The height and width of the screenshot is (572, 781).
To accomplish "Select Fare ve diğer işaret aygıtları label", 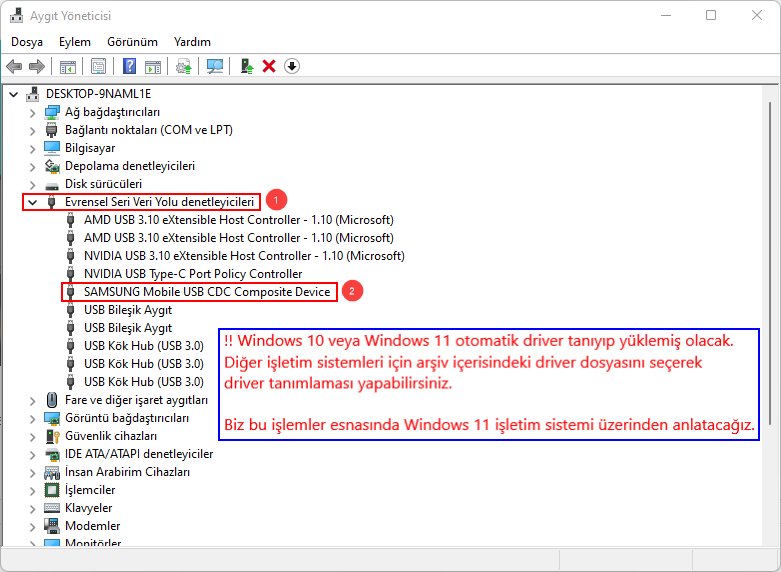I will 136,400.
